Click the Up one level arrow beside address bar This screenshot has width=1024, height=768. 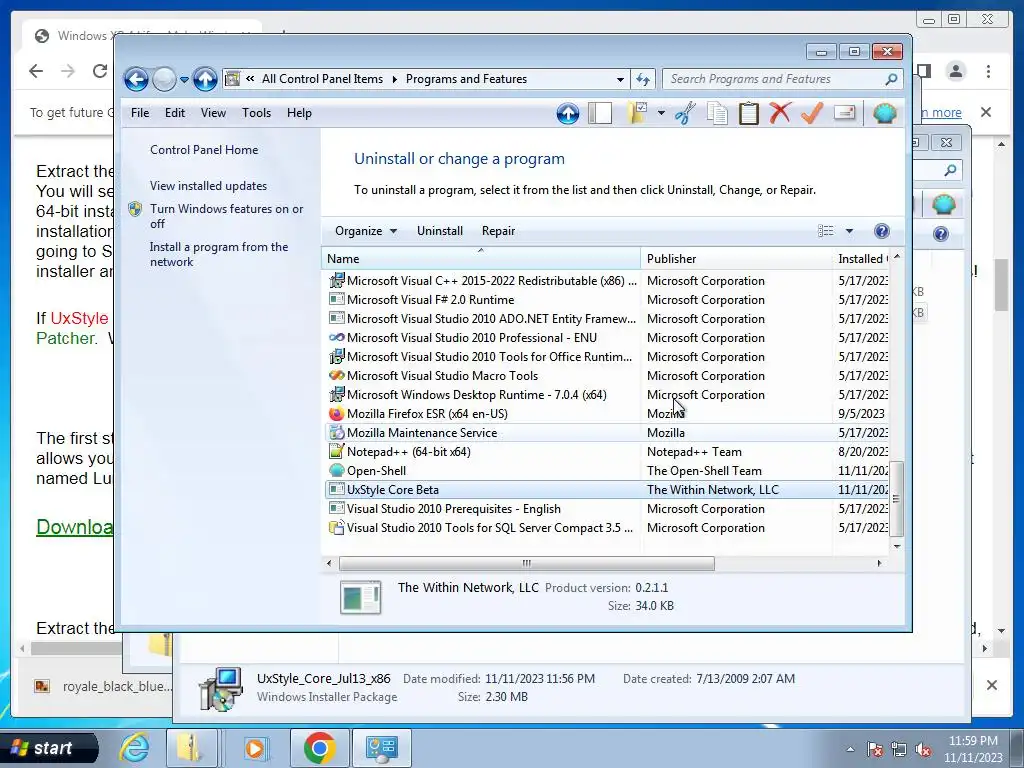pyautogui.click(x=205, y=80)
